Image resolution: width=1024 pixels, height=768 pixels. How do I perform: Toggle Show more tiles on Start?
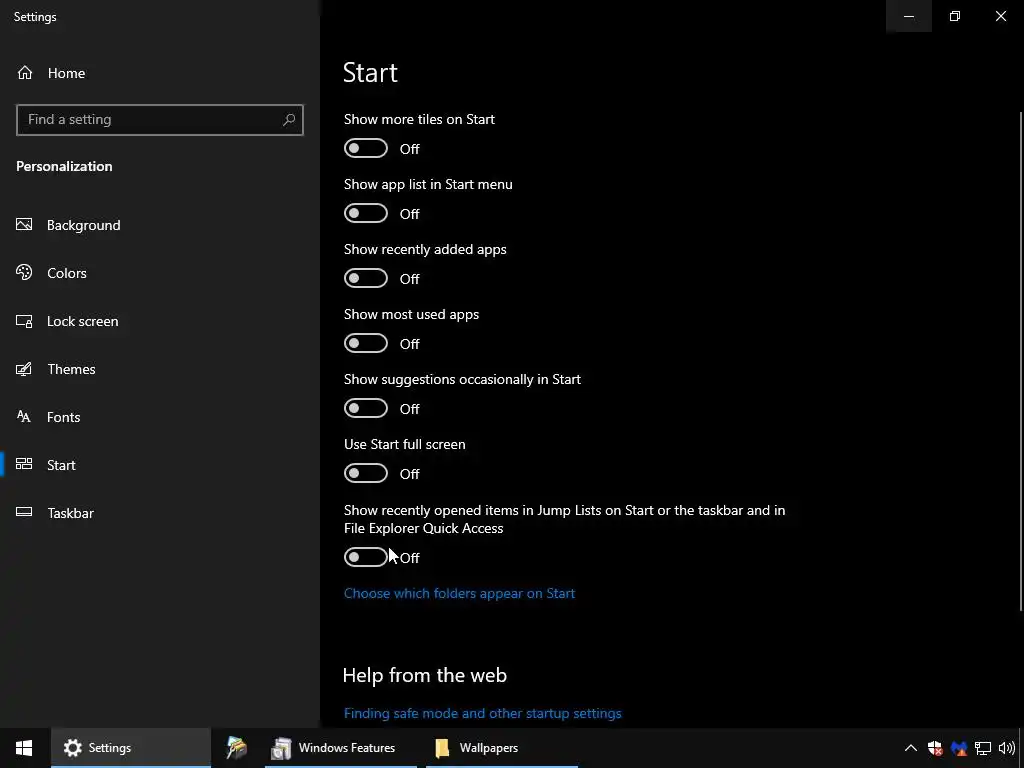tap(366, 148)
